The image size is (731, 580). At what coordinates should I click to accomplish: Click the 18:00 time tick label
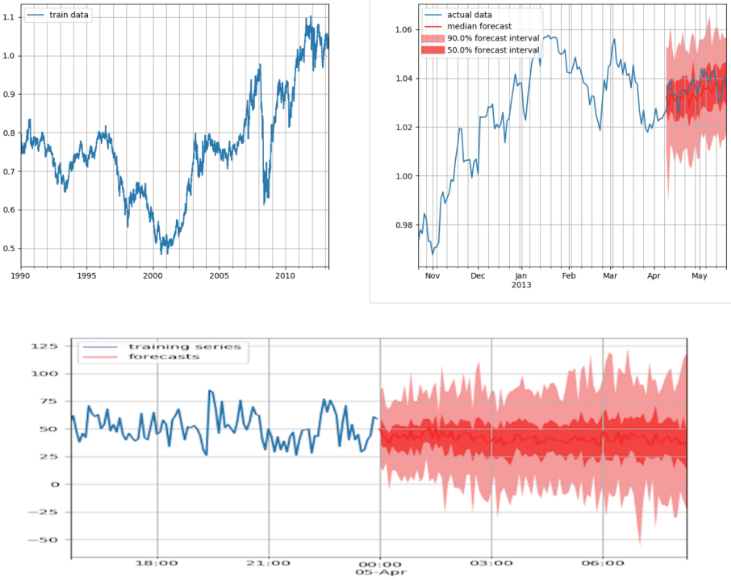coord(156,563)
